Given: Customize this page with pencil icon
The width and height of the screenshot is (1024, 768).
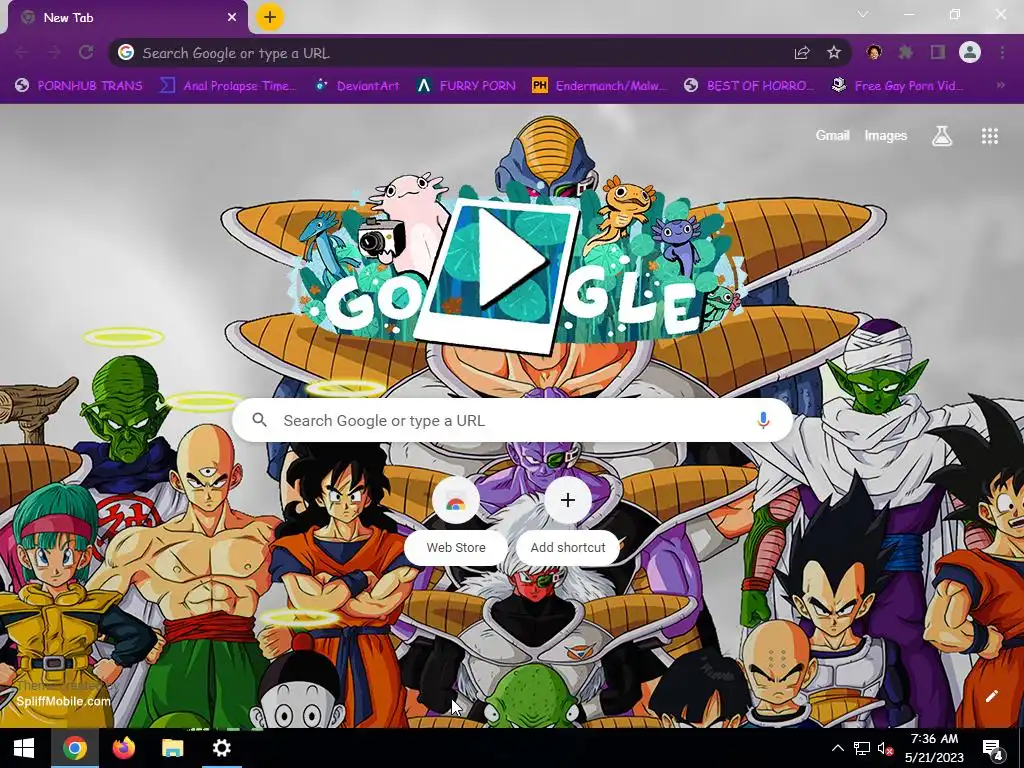Looking at the screenshot, I should pyautogui.click(x=991, y=696).
